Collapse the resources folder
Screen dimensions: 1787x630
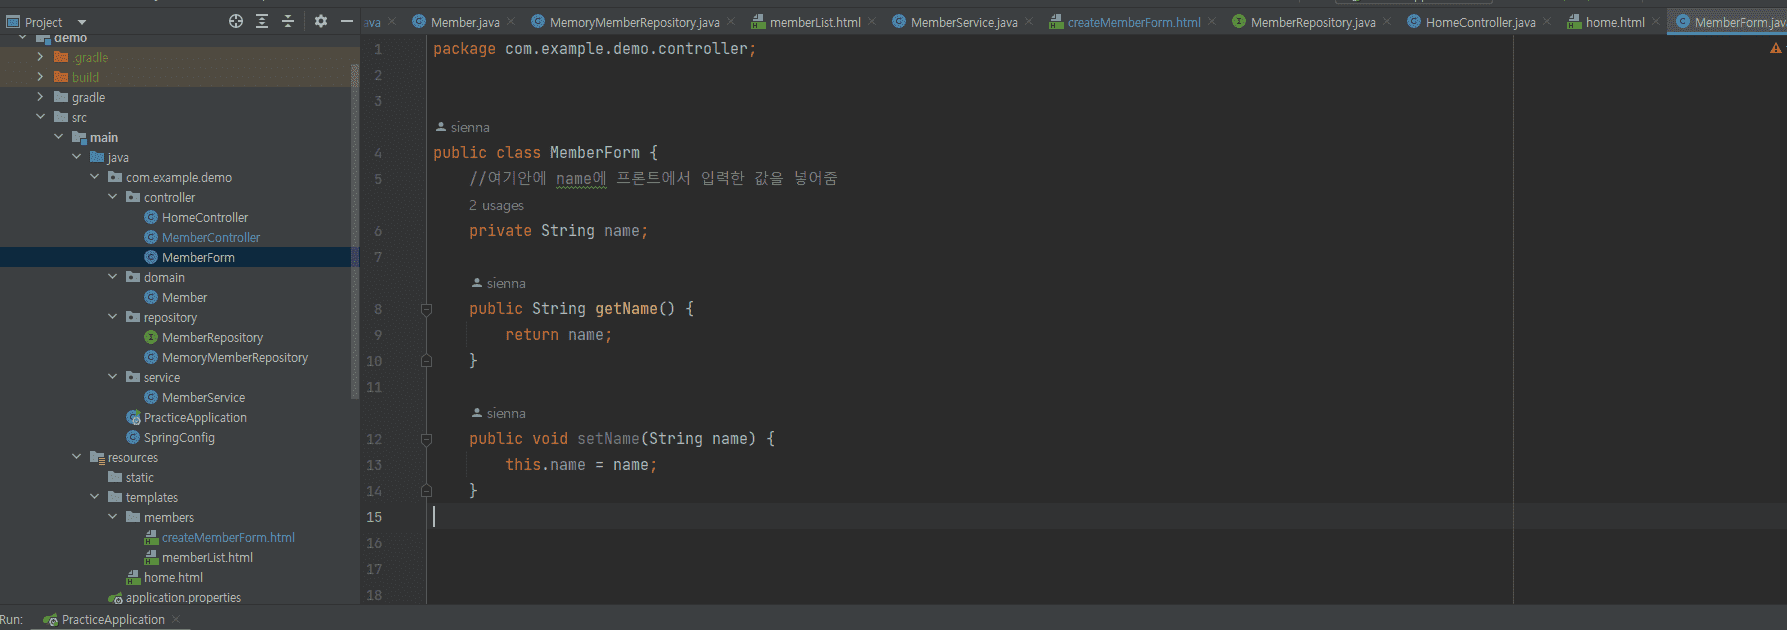[76, 457]
